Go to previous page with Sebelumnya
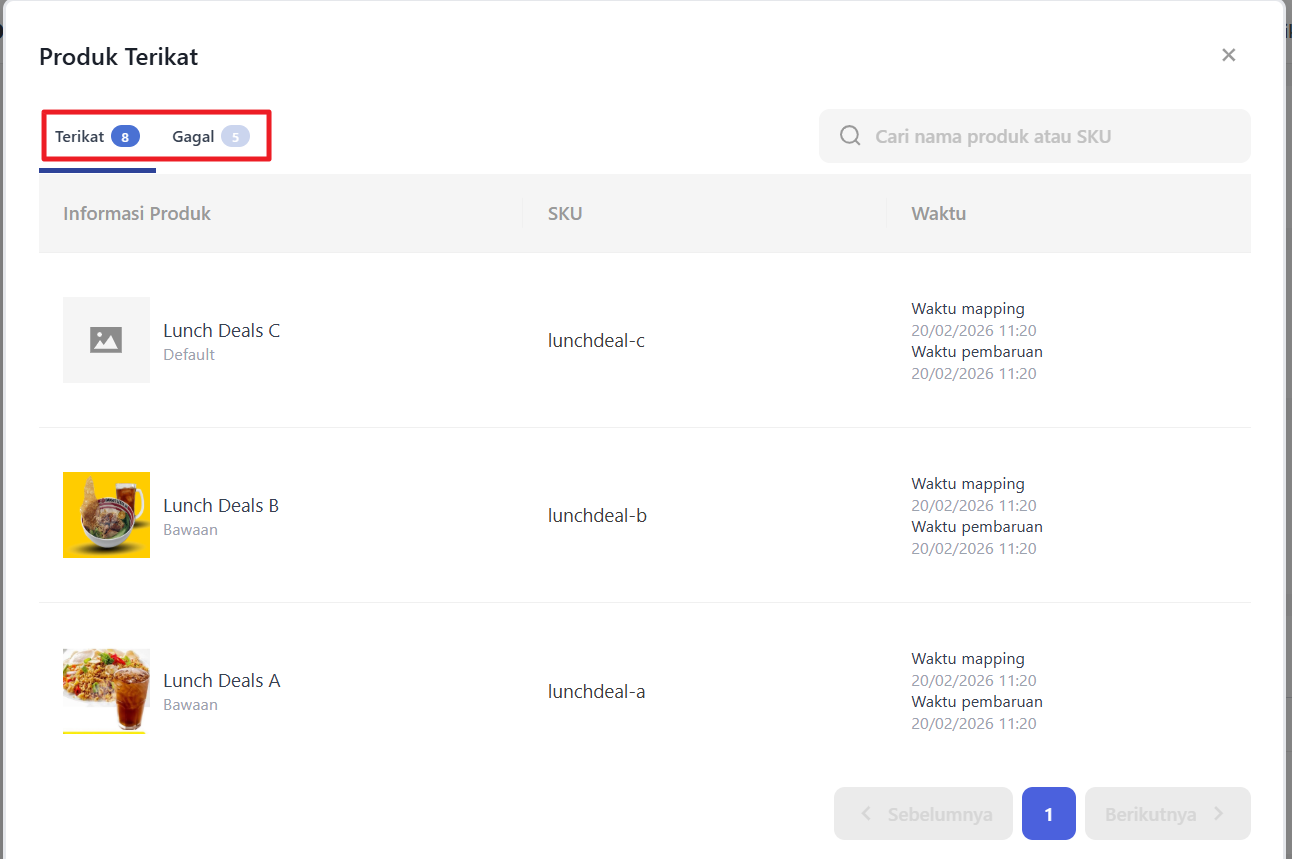1292x859 pixels. [923, 814]
